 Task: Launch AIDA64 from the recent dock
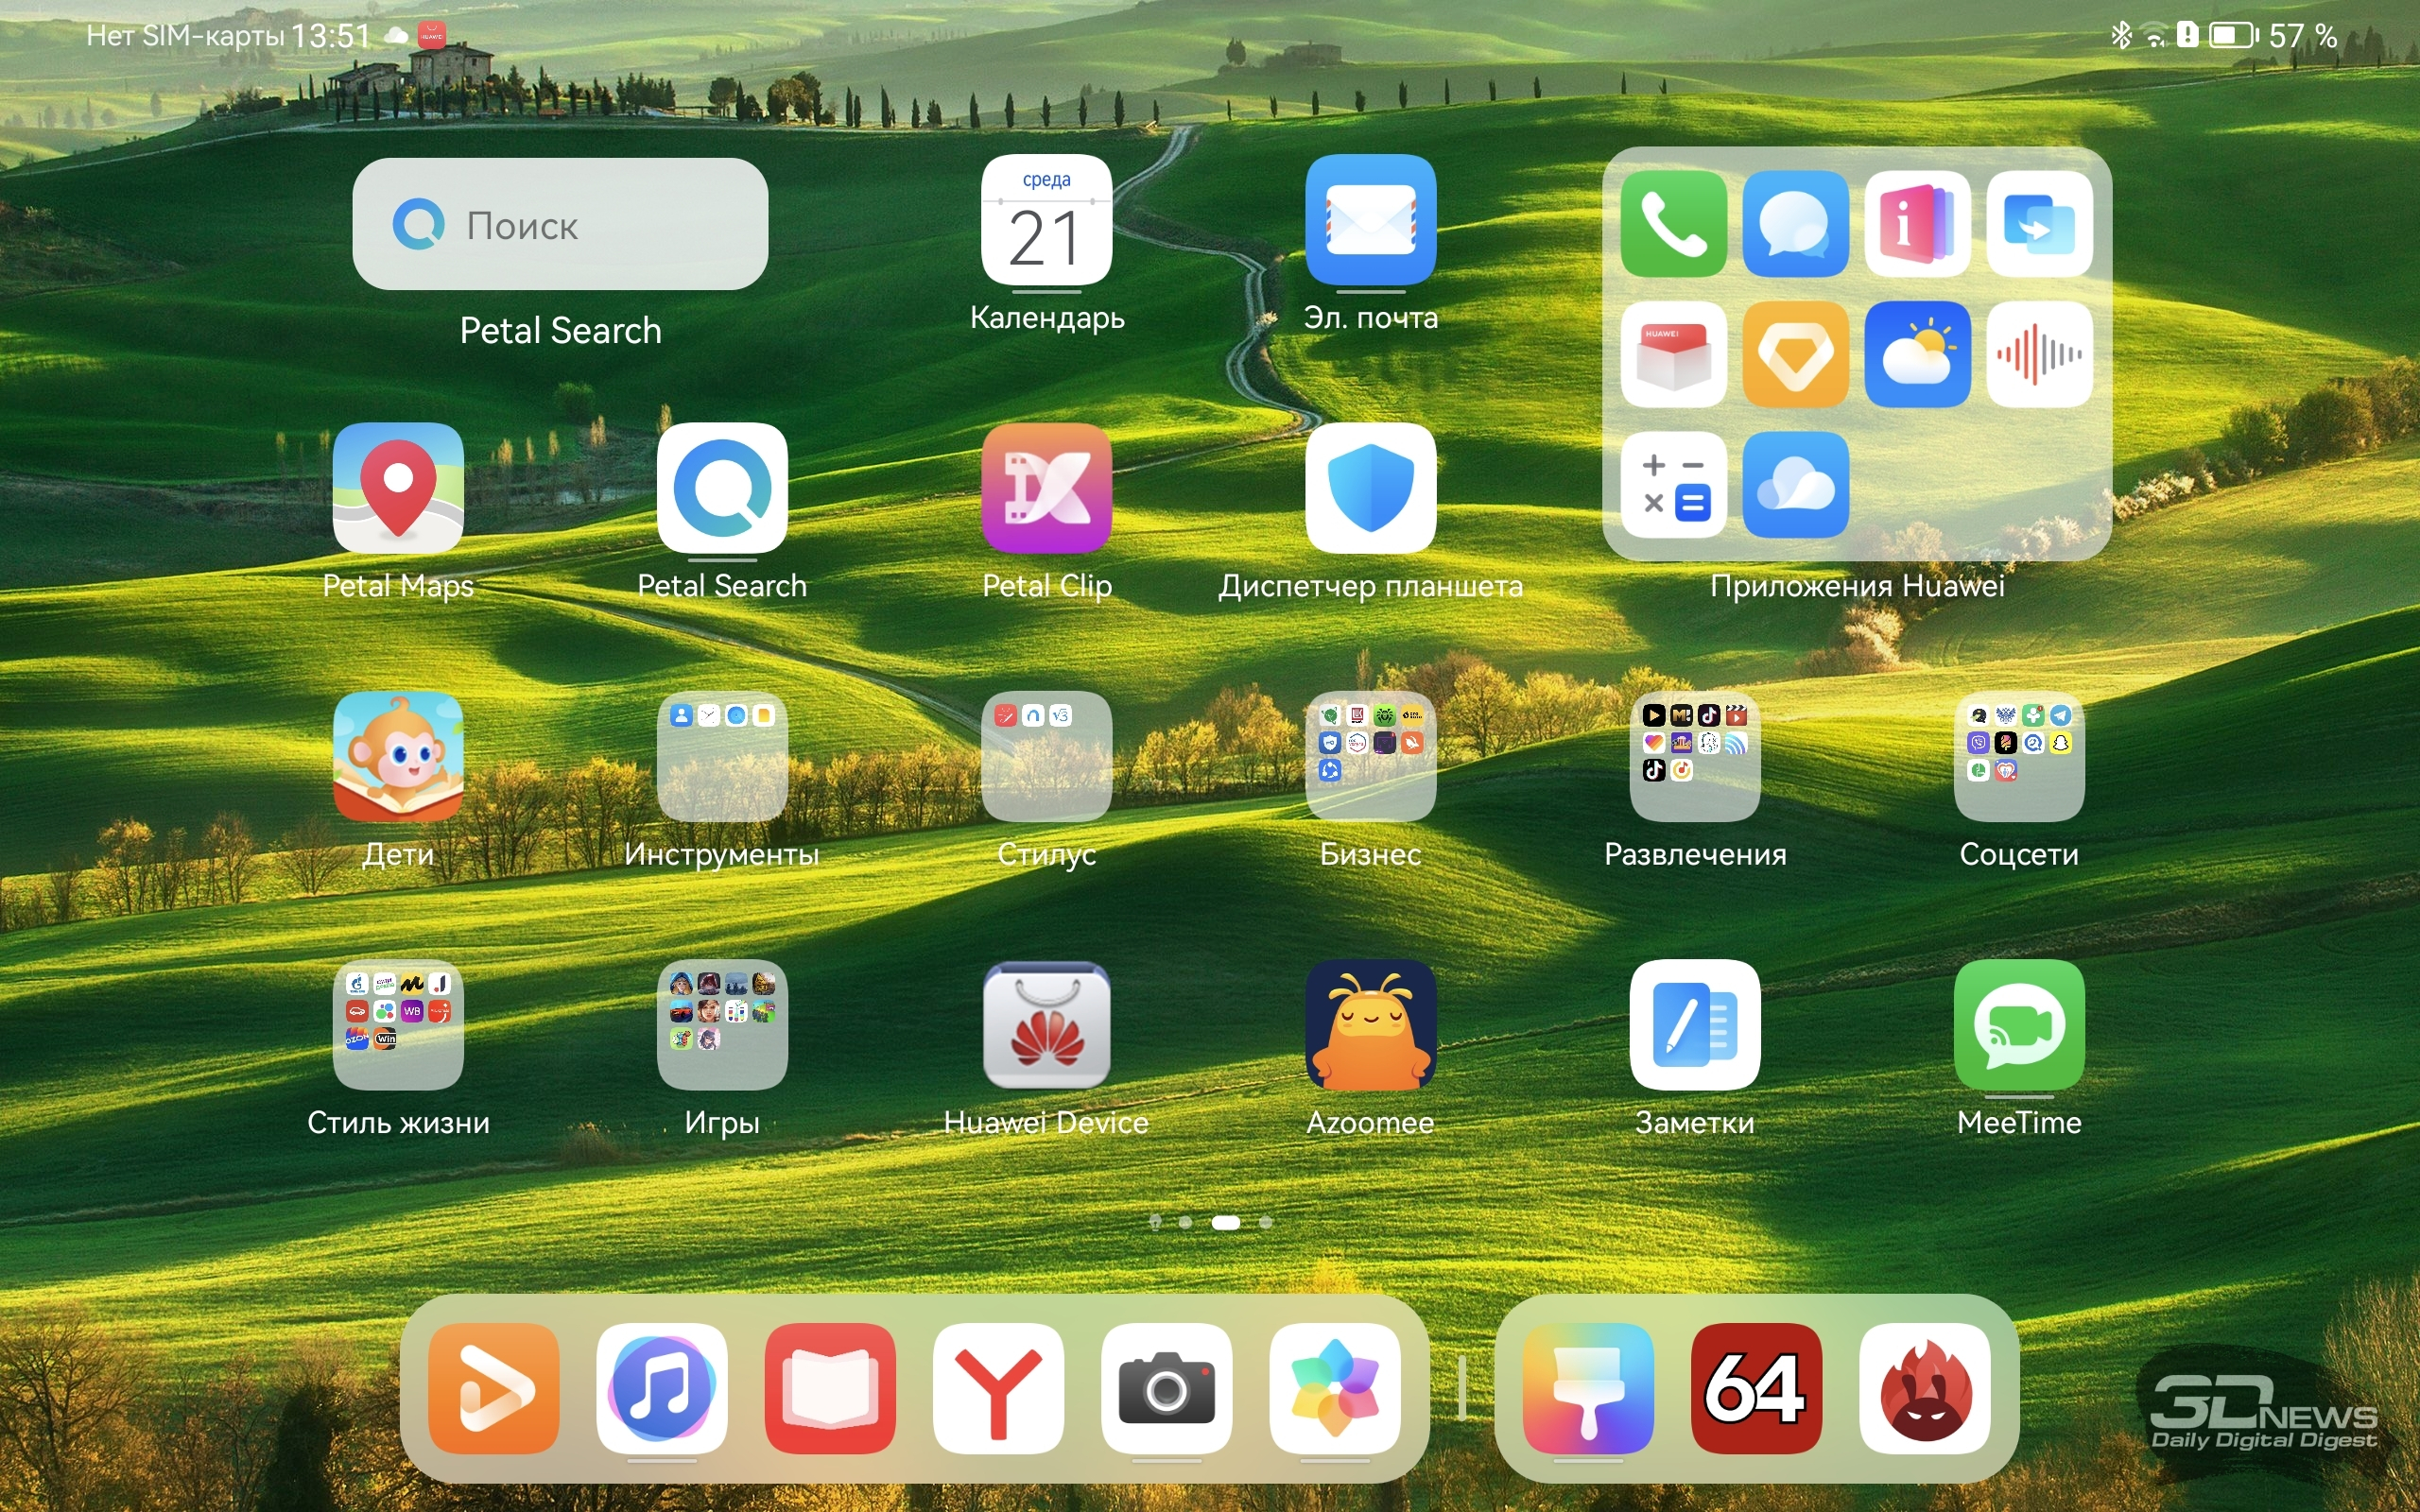pos(1756,1388)
